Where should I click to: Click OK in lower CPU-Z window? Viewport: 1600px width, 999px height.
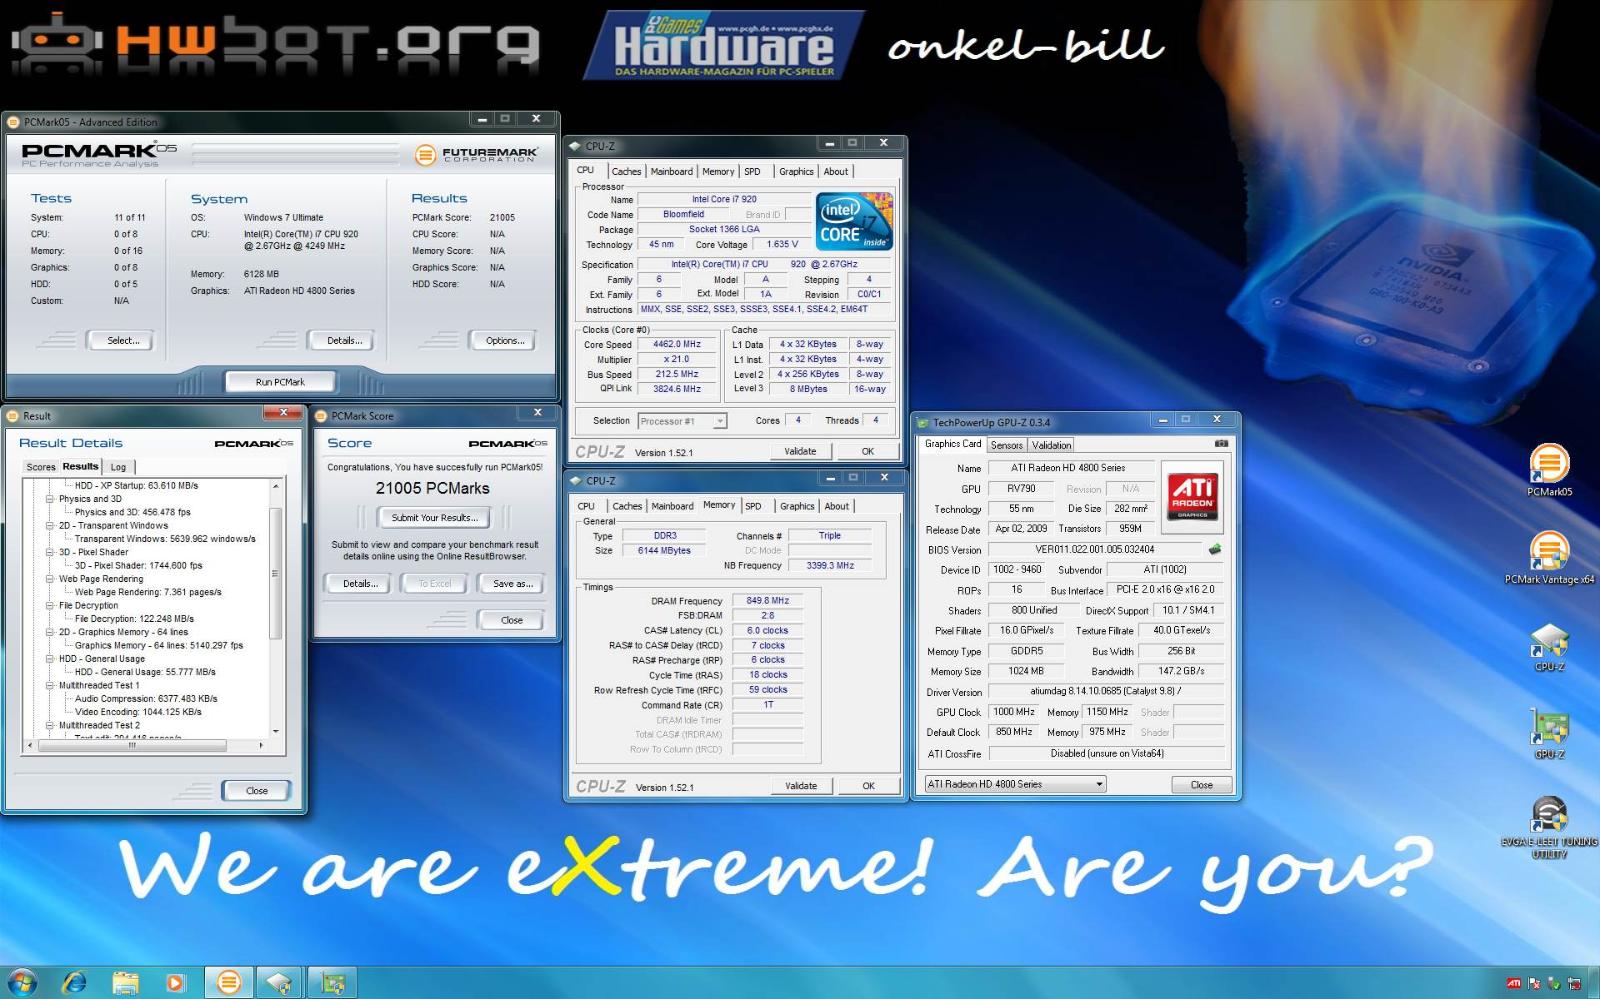[868, 786]
